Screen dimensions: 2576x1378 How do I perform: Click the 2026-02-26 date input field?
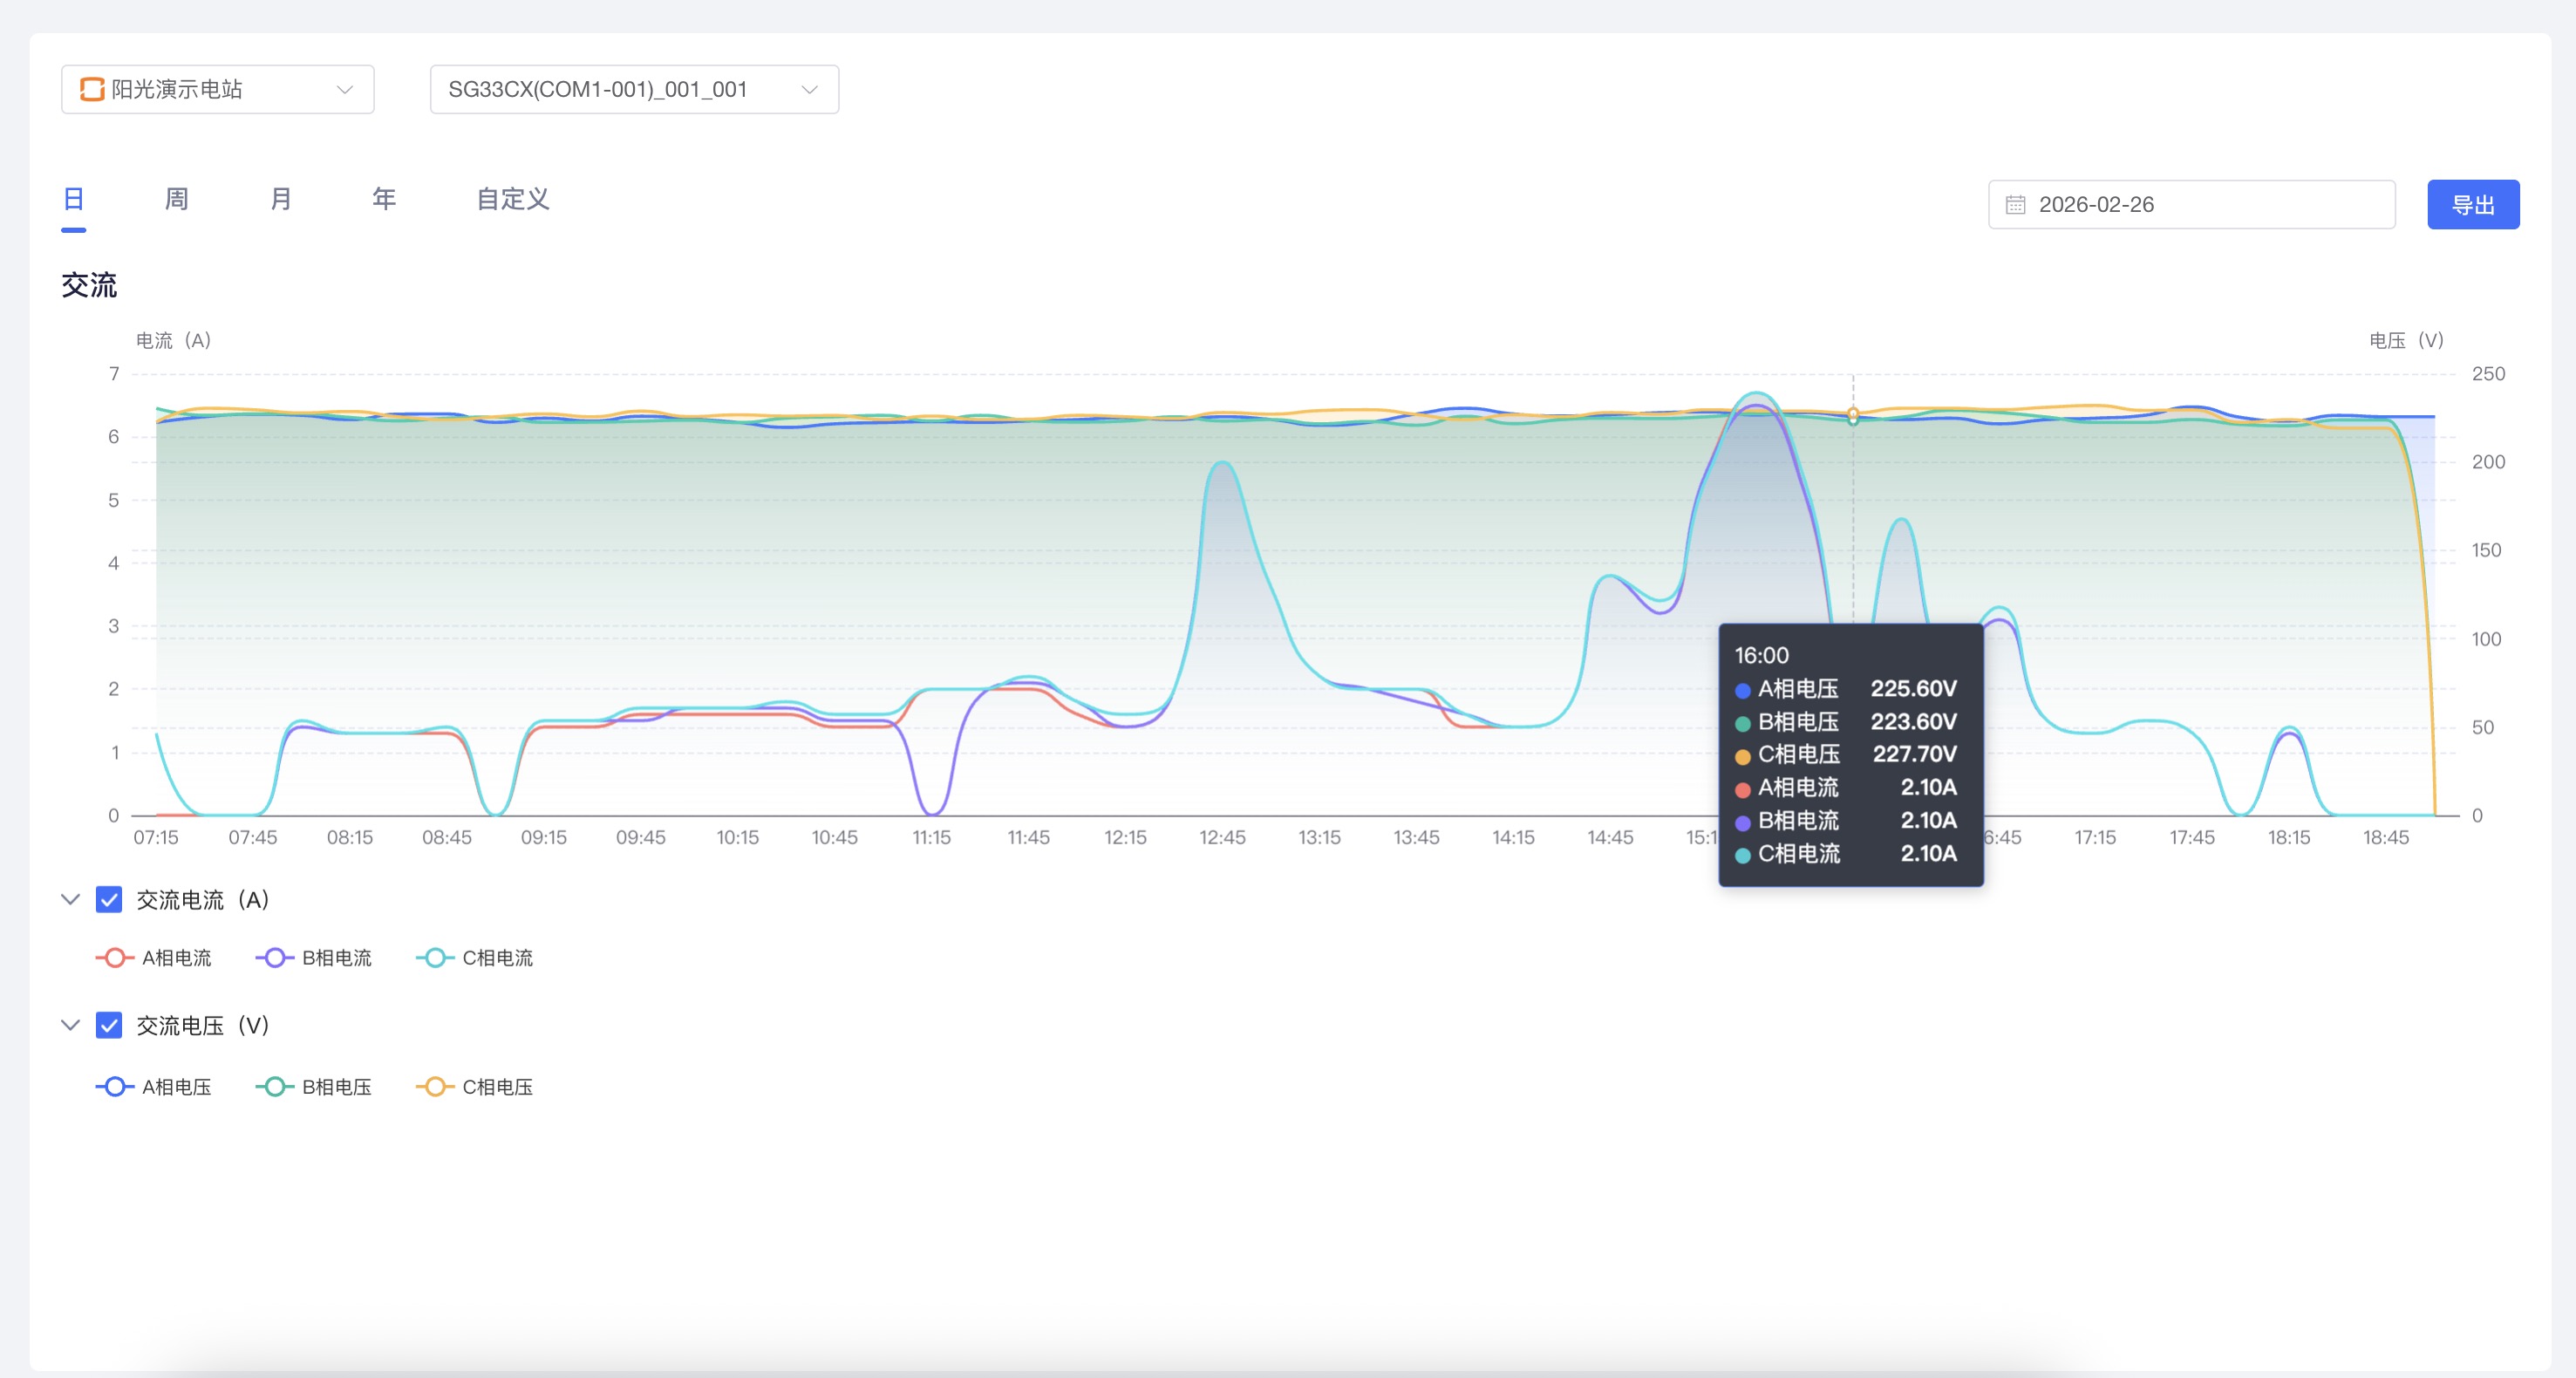click(2190, 205)
